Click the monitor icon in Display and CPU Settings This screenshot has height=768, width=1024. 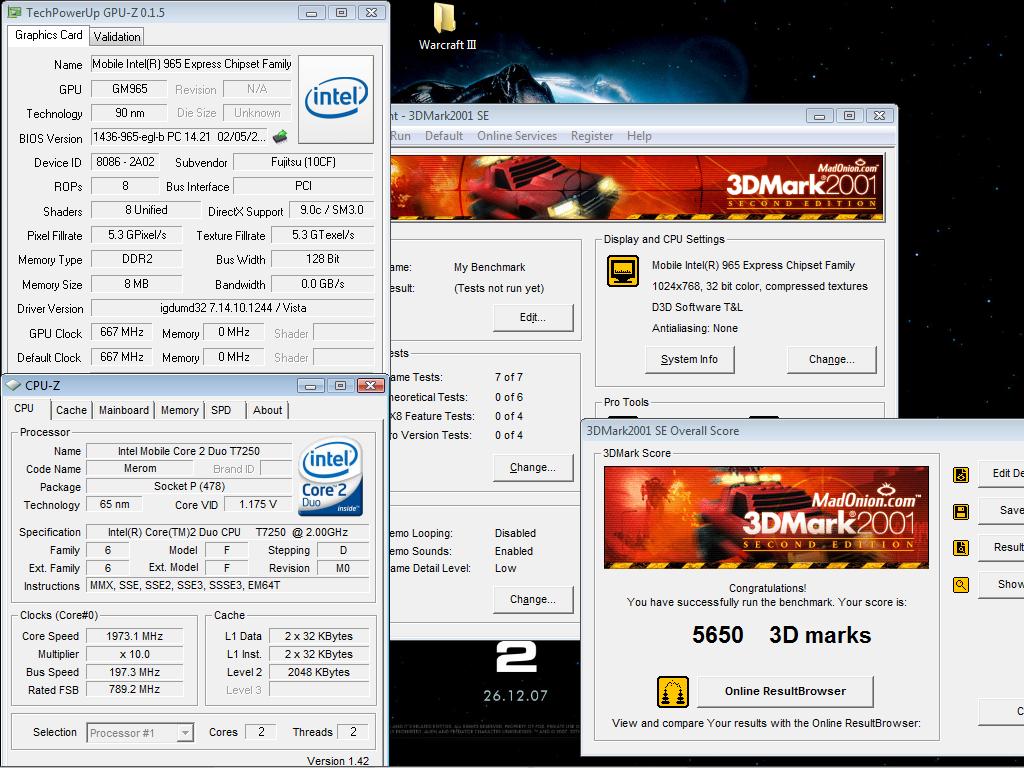[x=623, y=271]
